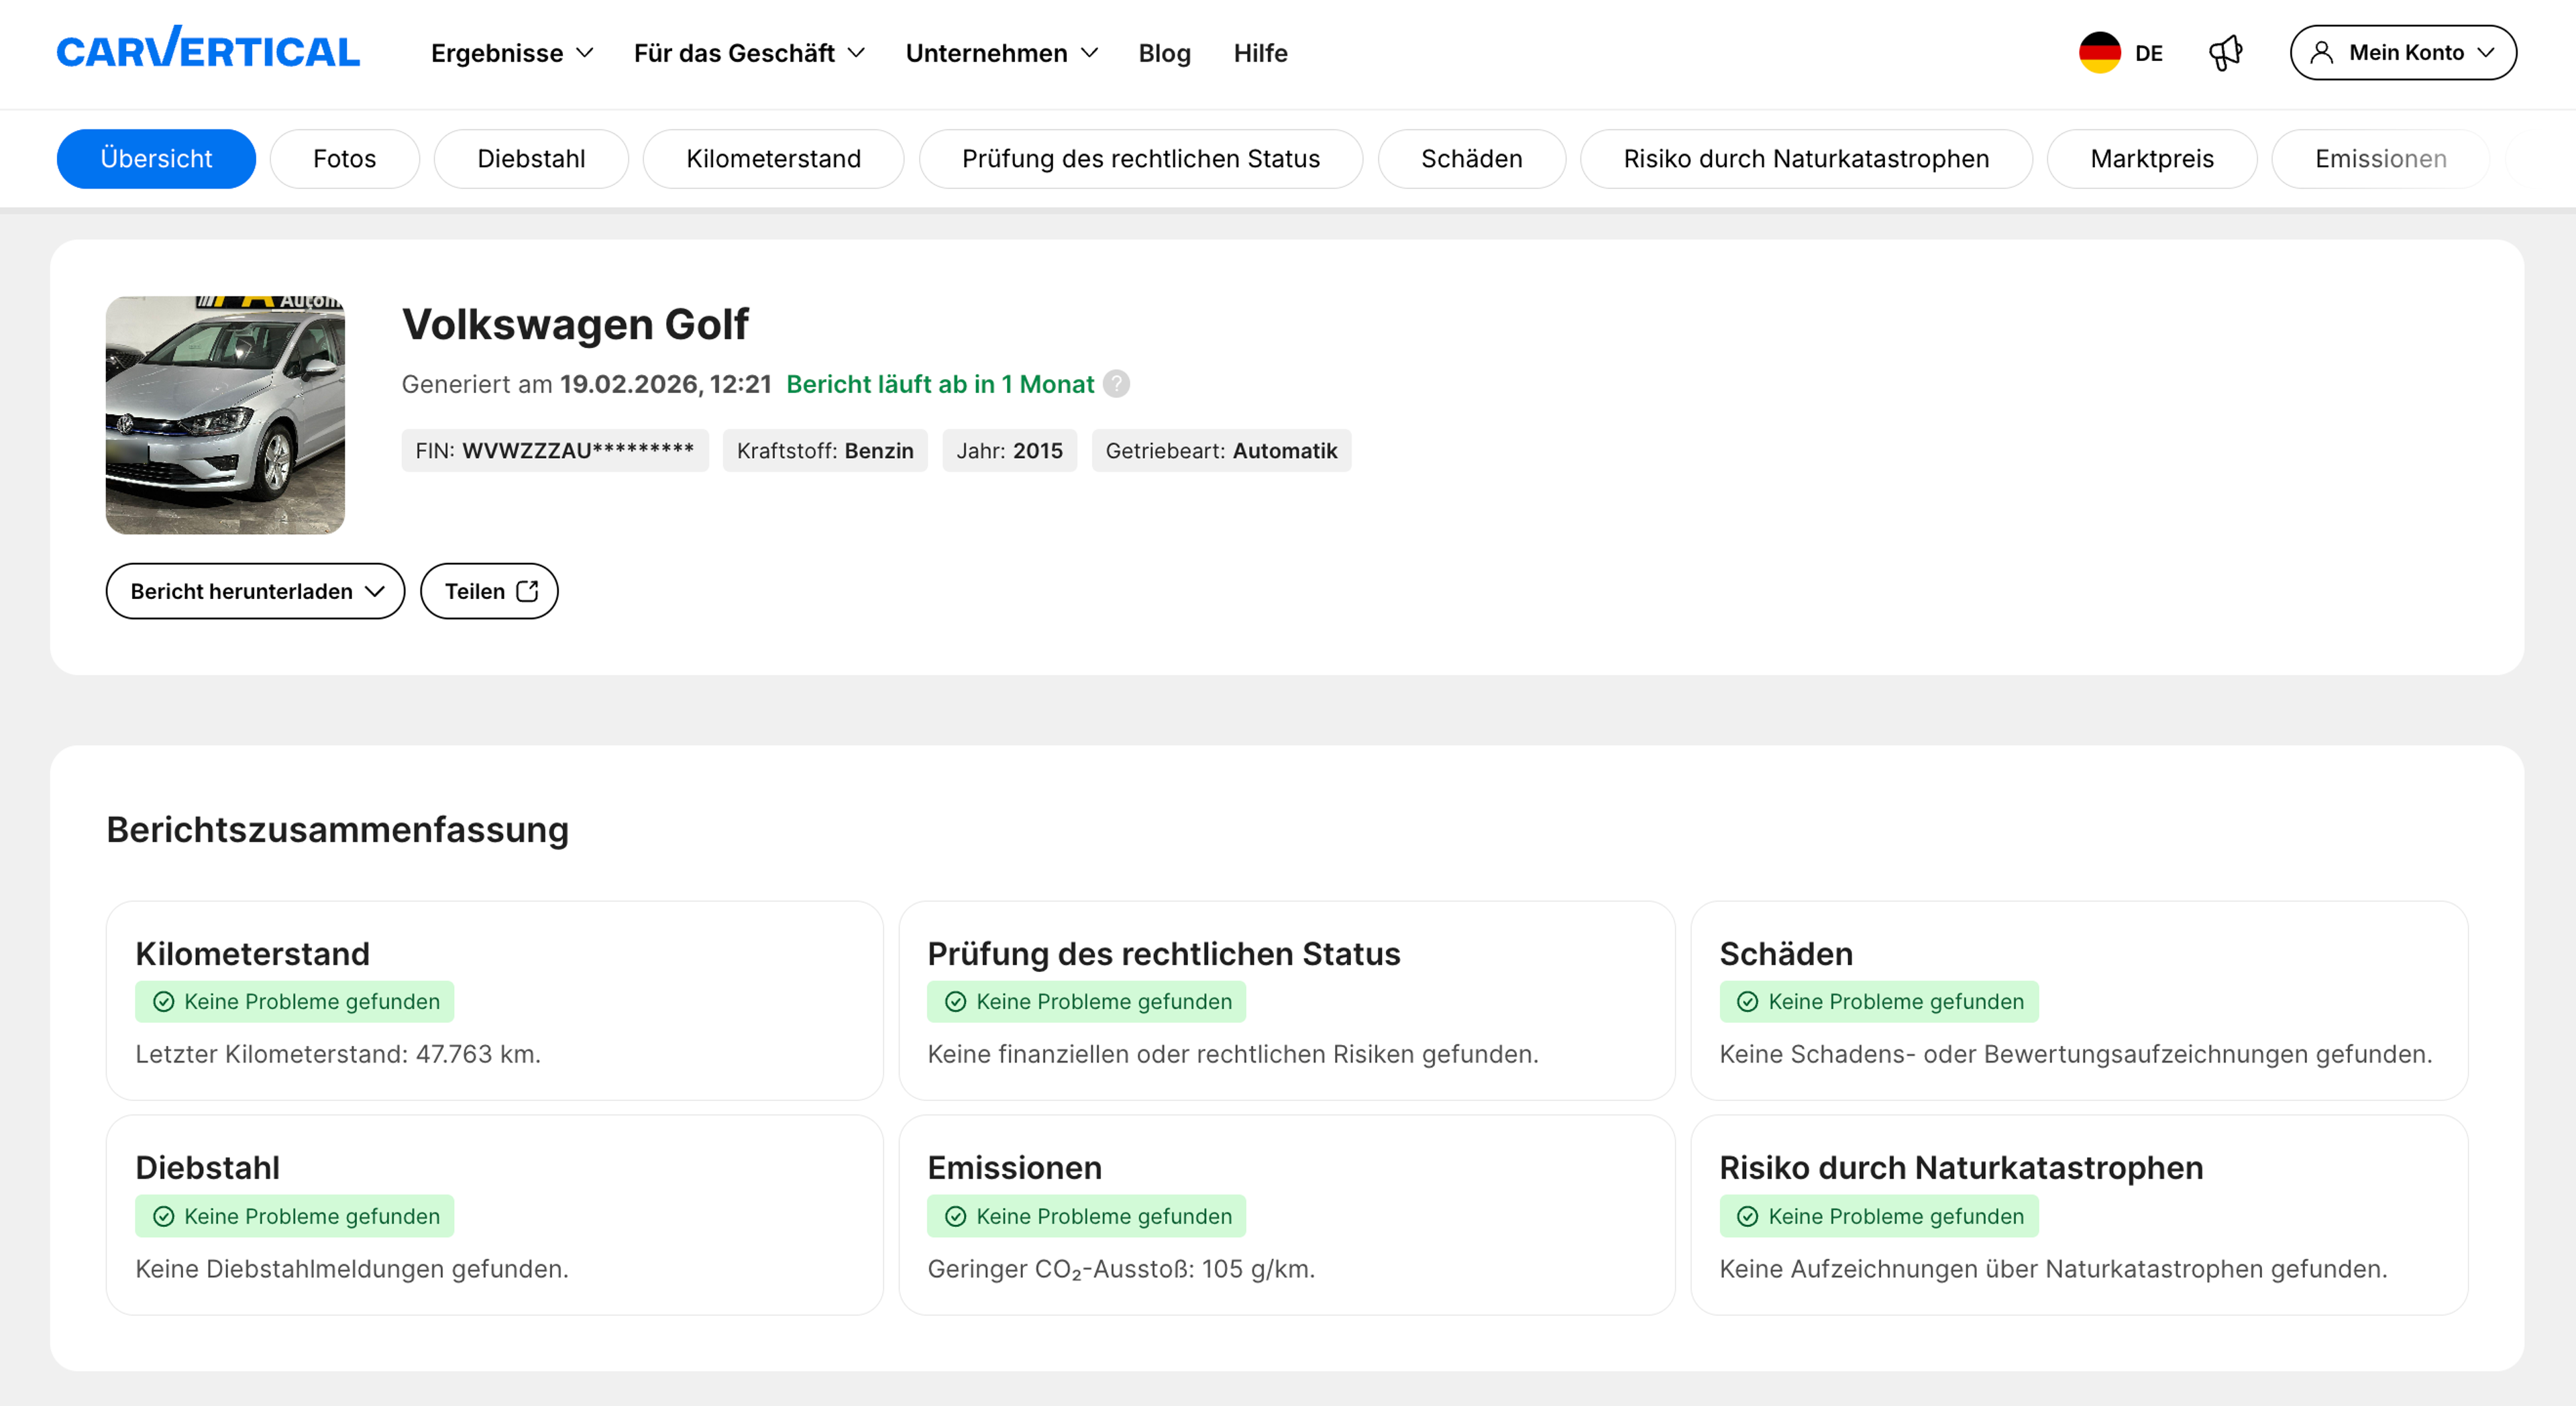Open the Hilfe page
Screen dimensions: 2576x1406
1260,53
